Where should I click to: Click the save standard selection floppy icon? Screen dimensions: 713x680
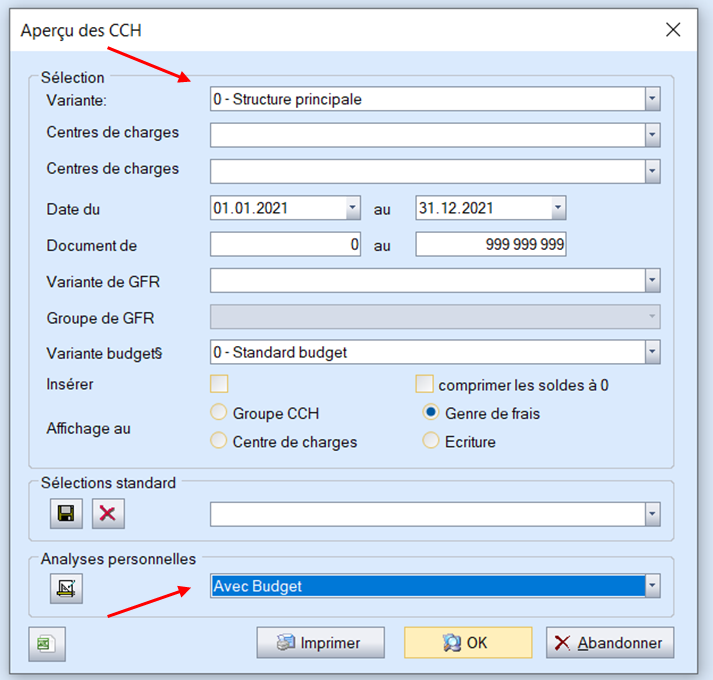66,514
